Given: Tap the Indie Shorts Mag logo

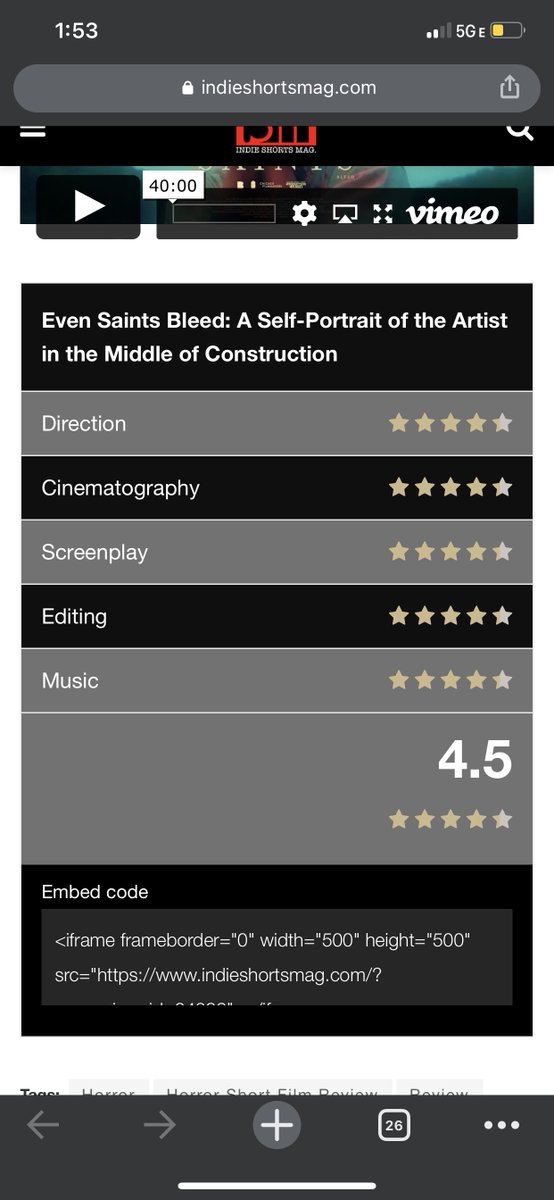Looking at the screenshot, I should pos(276,138).
